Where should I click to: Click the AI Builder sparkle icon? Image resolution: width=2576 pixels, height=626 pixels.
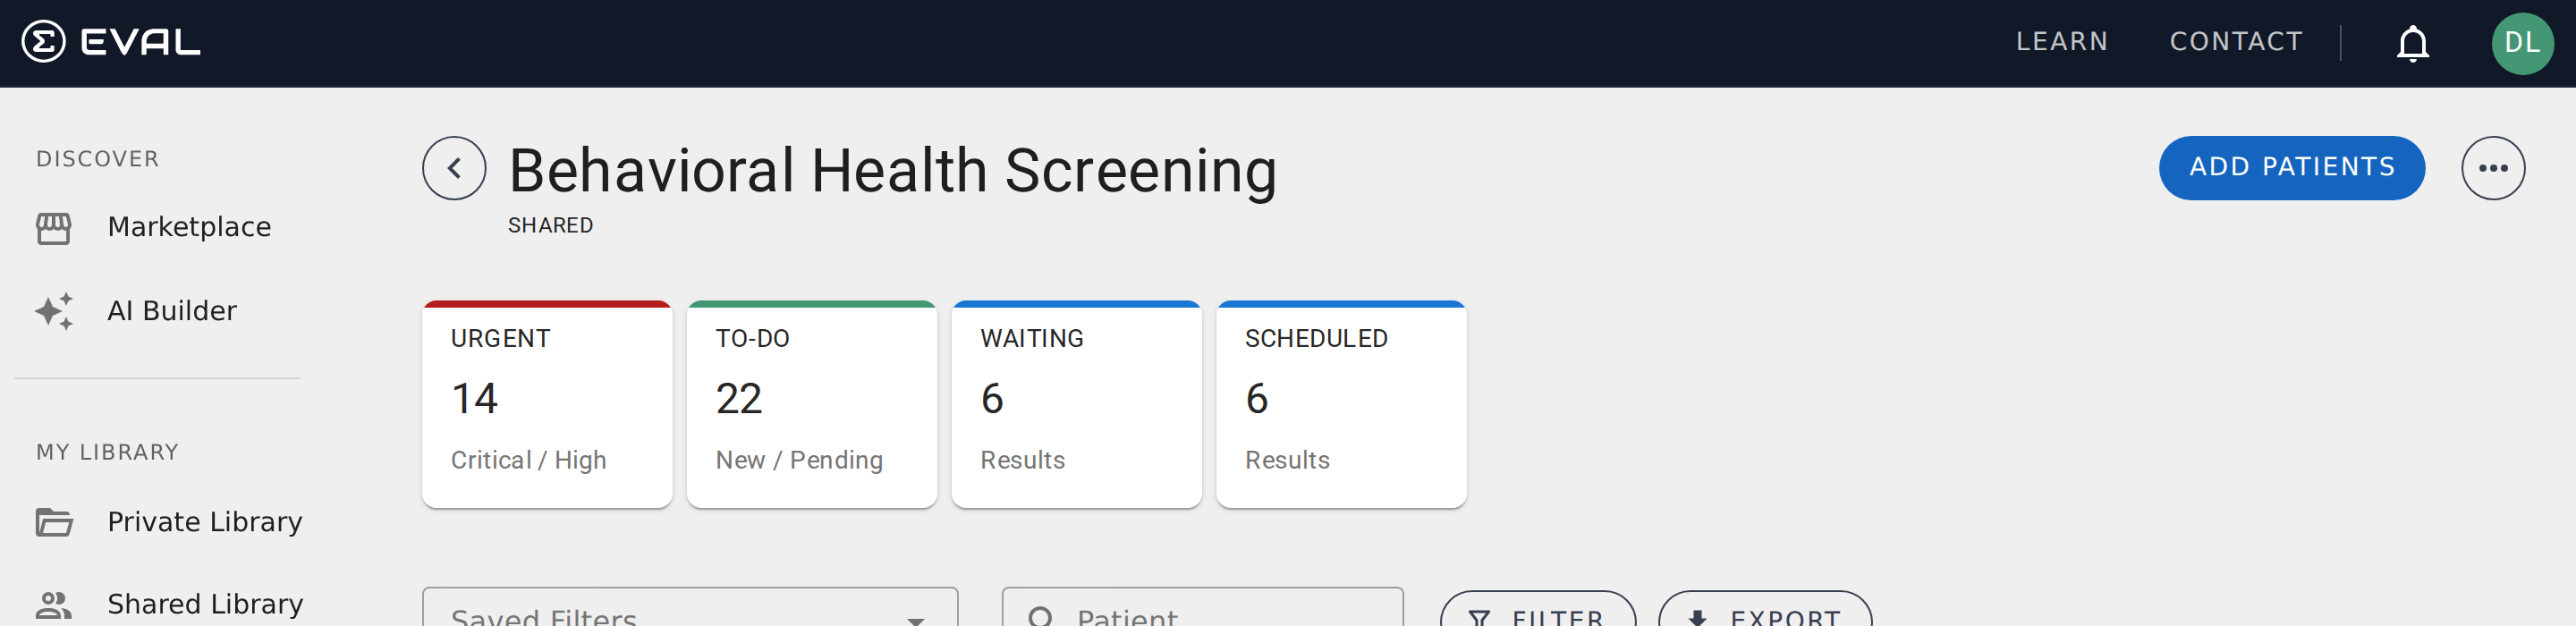pyautogui.click(x=54, y=311)
